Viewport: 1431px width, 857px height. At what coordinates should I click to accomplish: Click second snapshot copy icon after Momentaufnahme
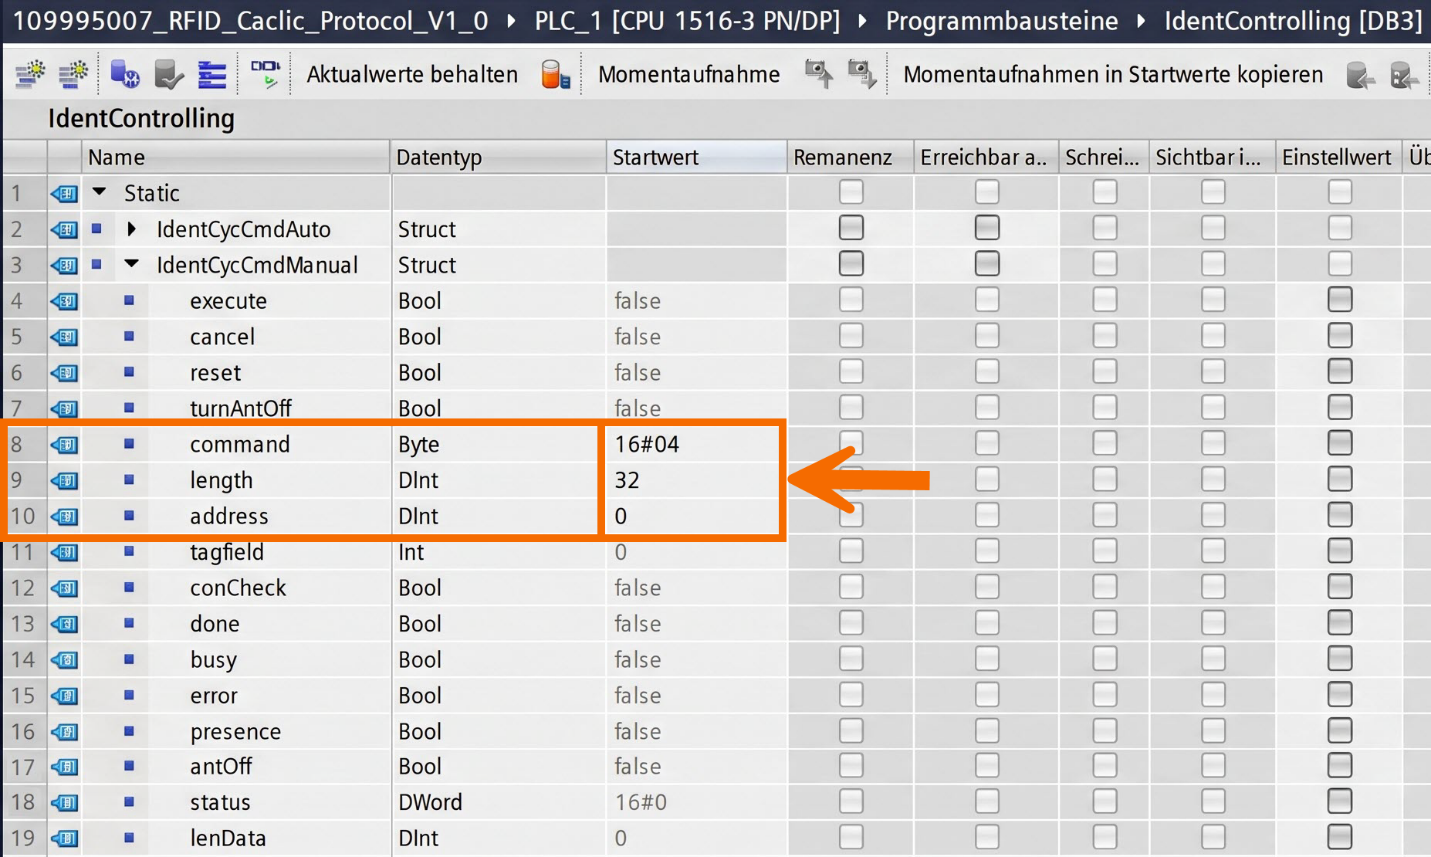coord(862,74)
